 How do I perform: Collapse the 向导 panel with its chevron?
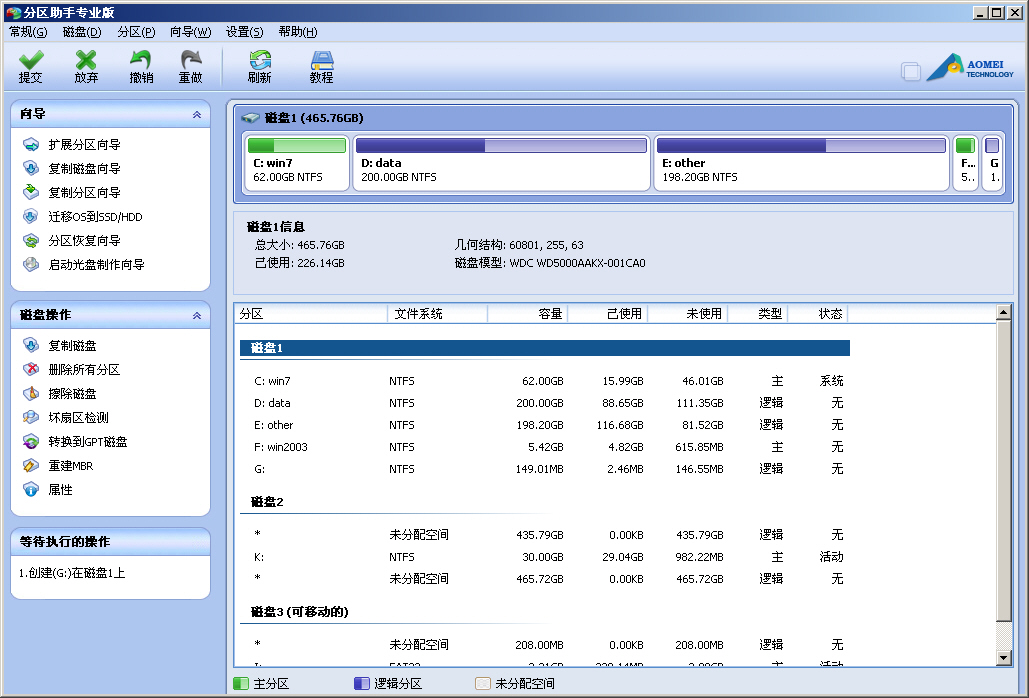point(196,114)
